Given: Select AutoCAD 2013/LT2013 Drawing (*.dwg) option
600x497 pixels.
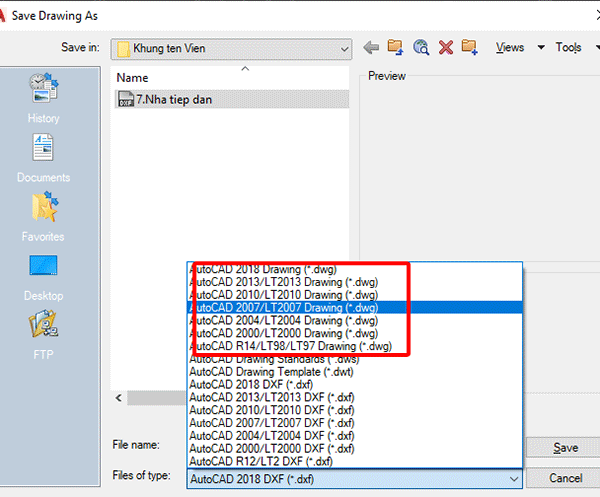Looking at the screenshot, I should 354,282.
